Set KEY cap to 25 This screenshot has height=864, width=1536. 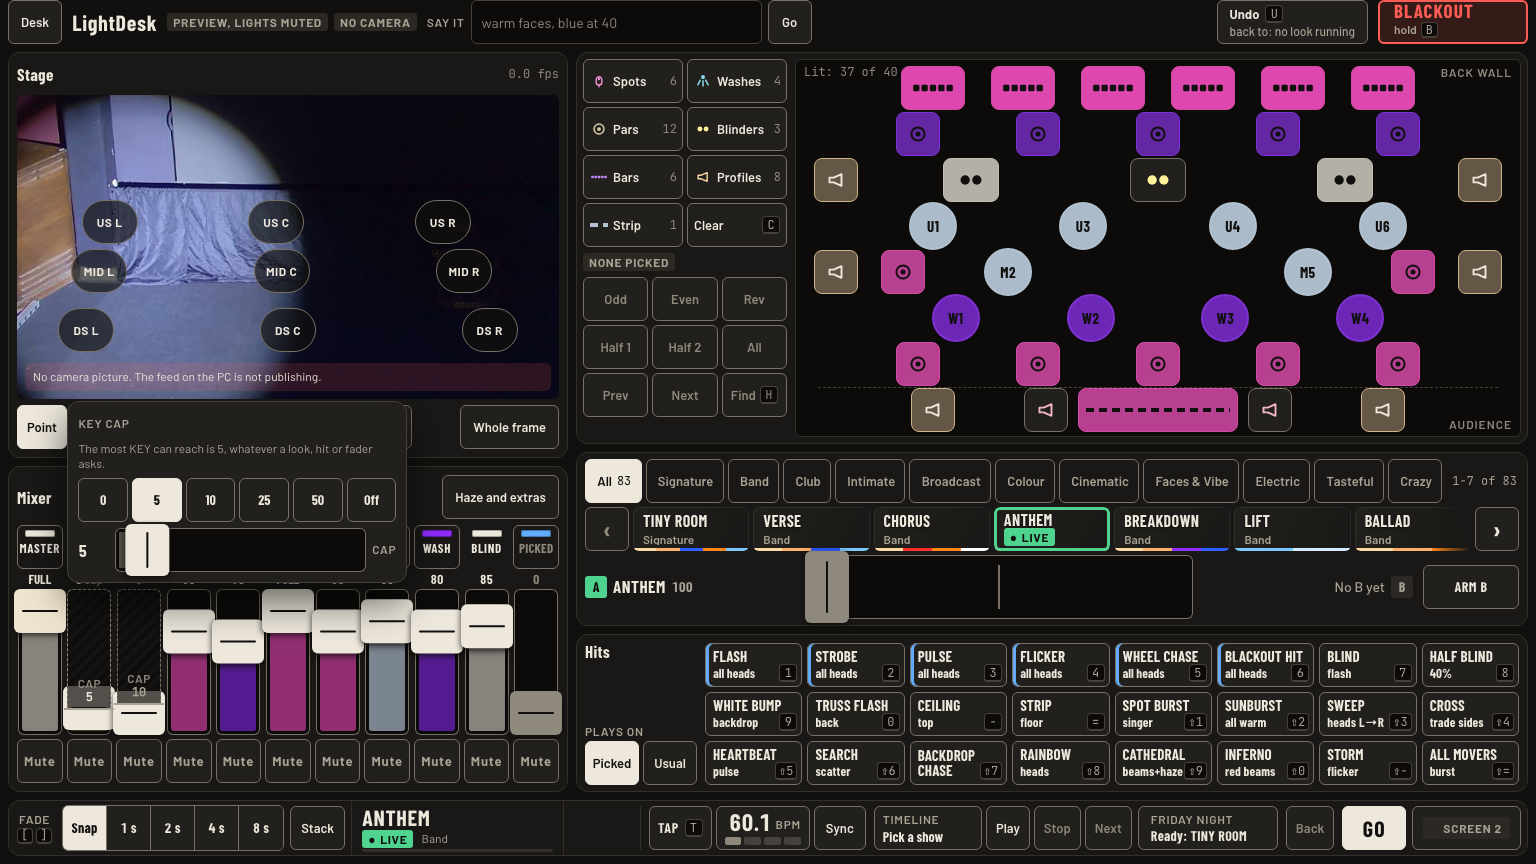tap(264, 500)
